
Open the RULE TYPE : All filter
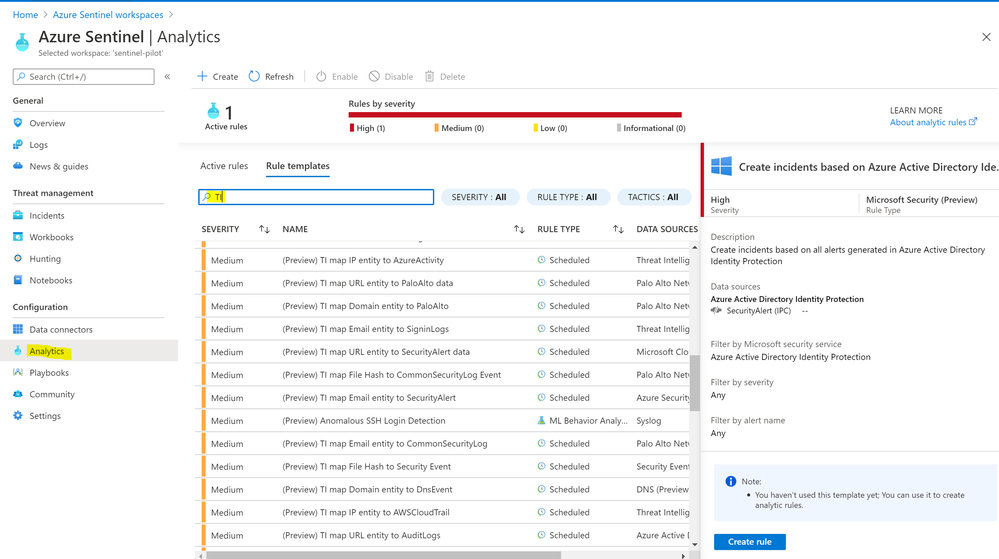(x=568, y=197)
